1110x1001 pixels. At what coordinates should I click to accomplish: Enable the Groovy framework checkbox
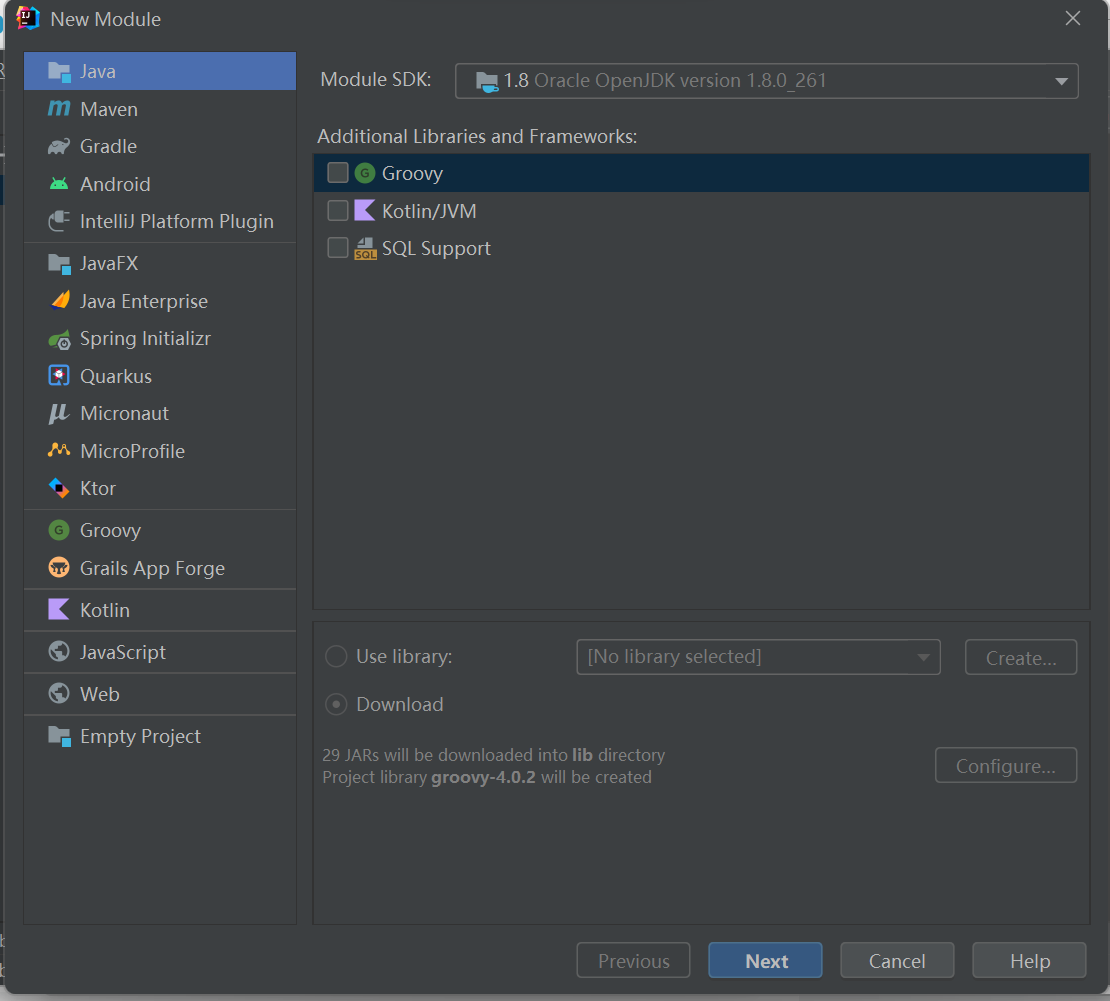[x=338, y=173]
